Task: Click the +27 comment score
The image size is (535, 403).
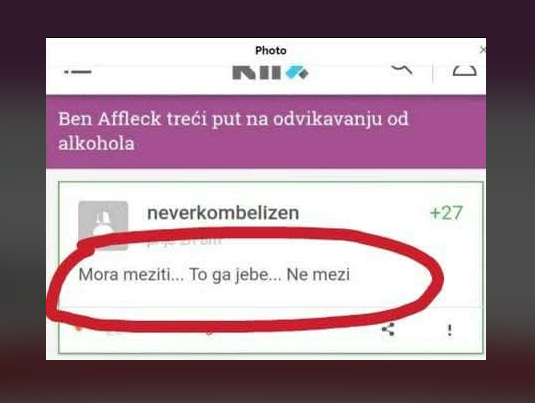Action: (446, 213)
